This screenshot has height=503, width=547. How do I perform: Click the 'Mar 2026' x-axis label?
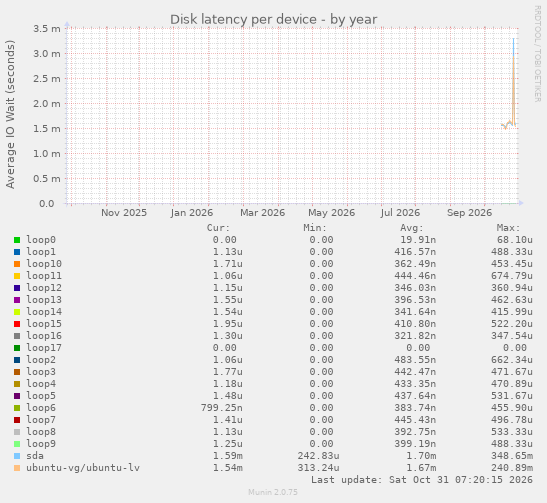pyautogui.click(x=262, y=213)
